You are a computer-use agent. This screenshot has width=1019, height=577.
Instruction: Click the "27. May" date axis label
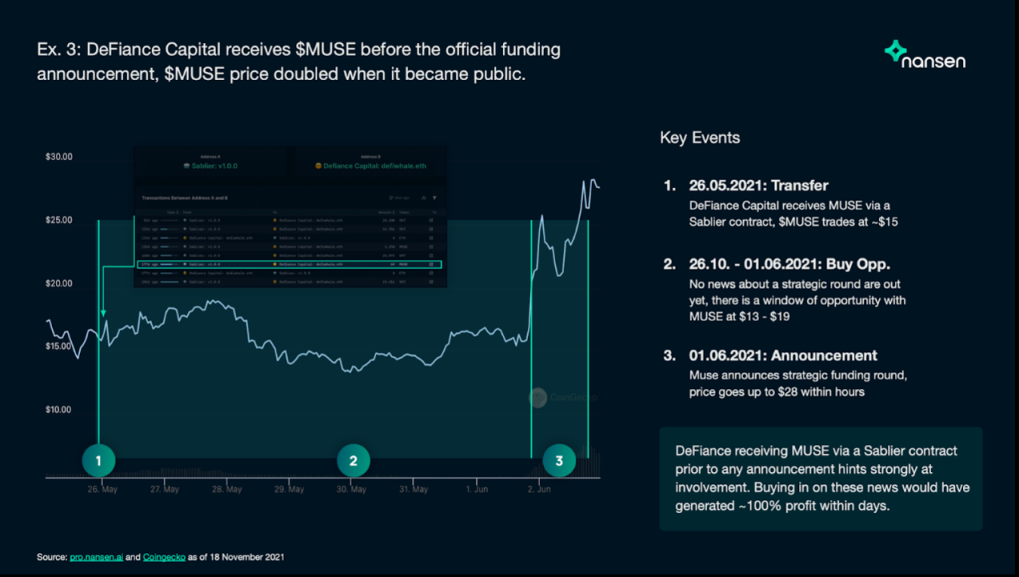click(164, 489)
